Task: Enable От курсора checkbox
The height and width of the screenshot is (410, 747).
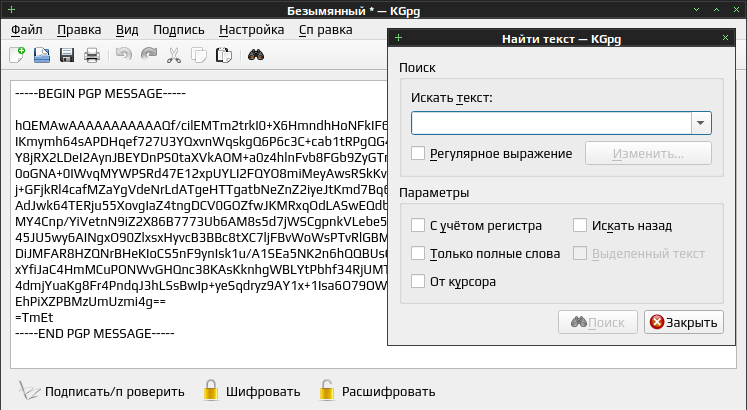Action: click(x=418, y=281)
